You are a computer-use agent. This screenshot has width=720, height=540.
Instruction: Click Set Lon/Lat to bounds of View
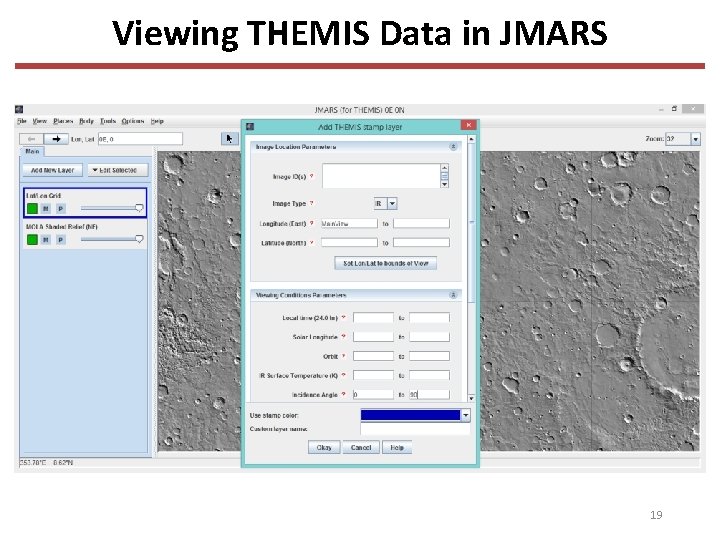pyautogui.click(x=386, y=263)
